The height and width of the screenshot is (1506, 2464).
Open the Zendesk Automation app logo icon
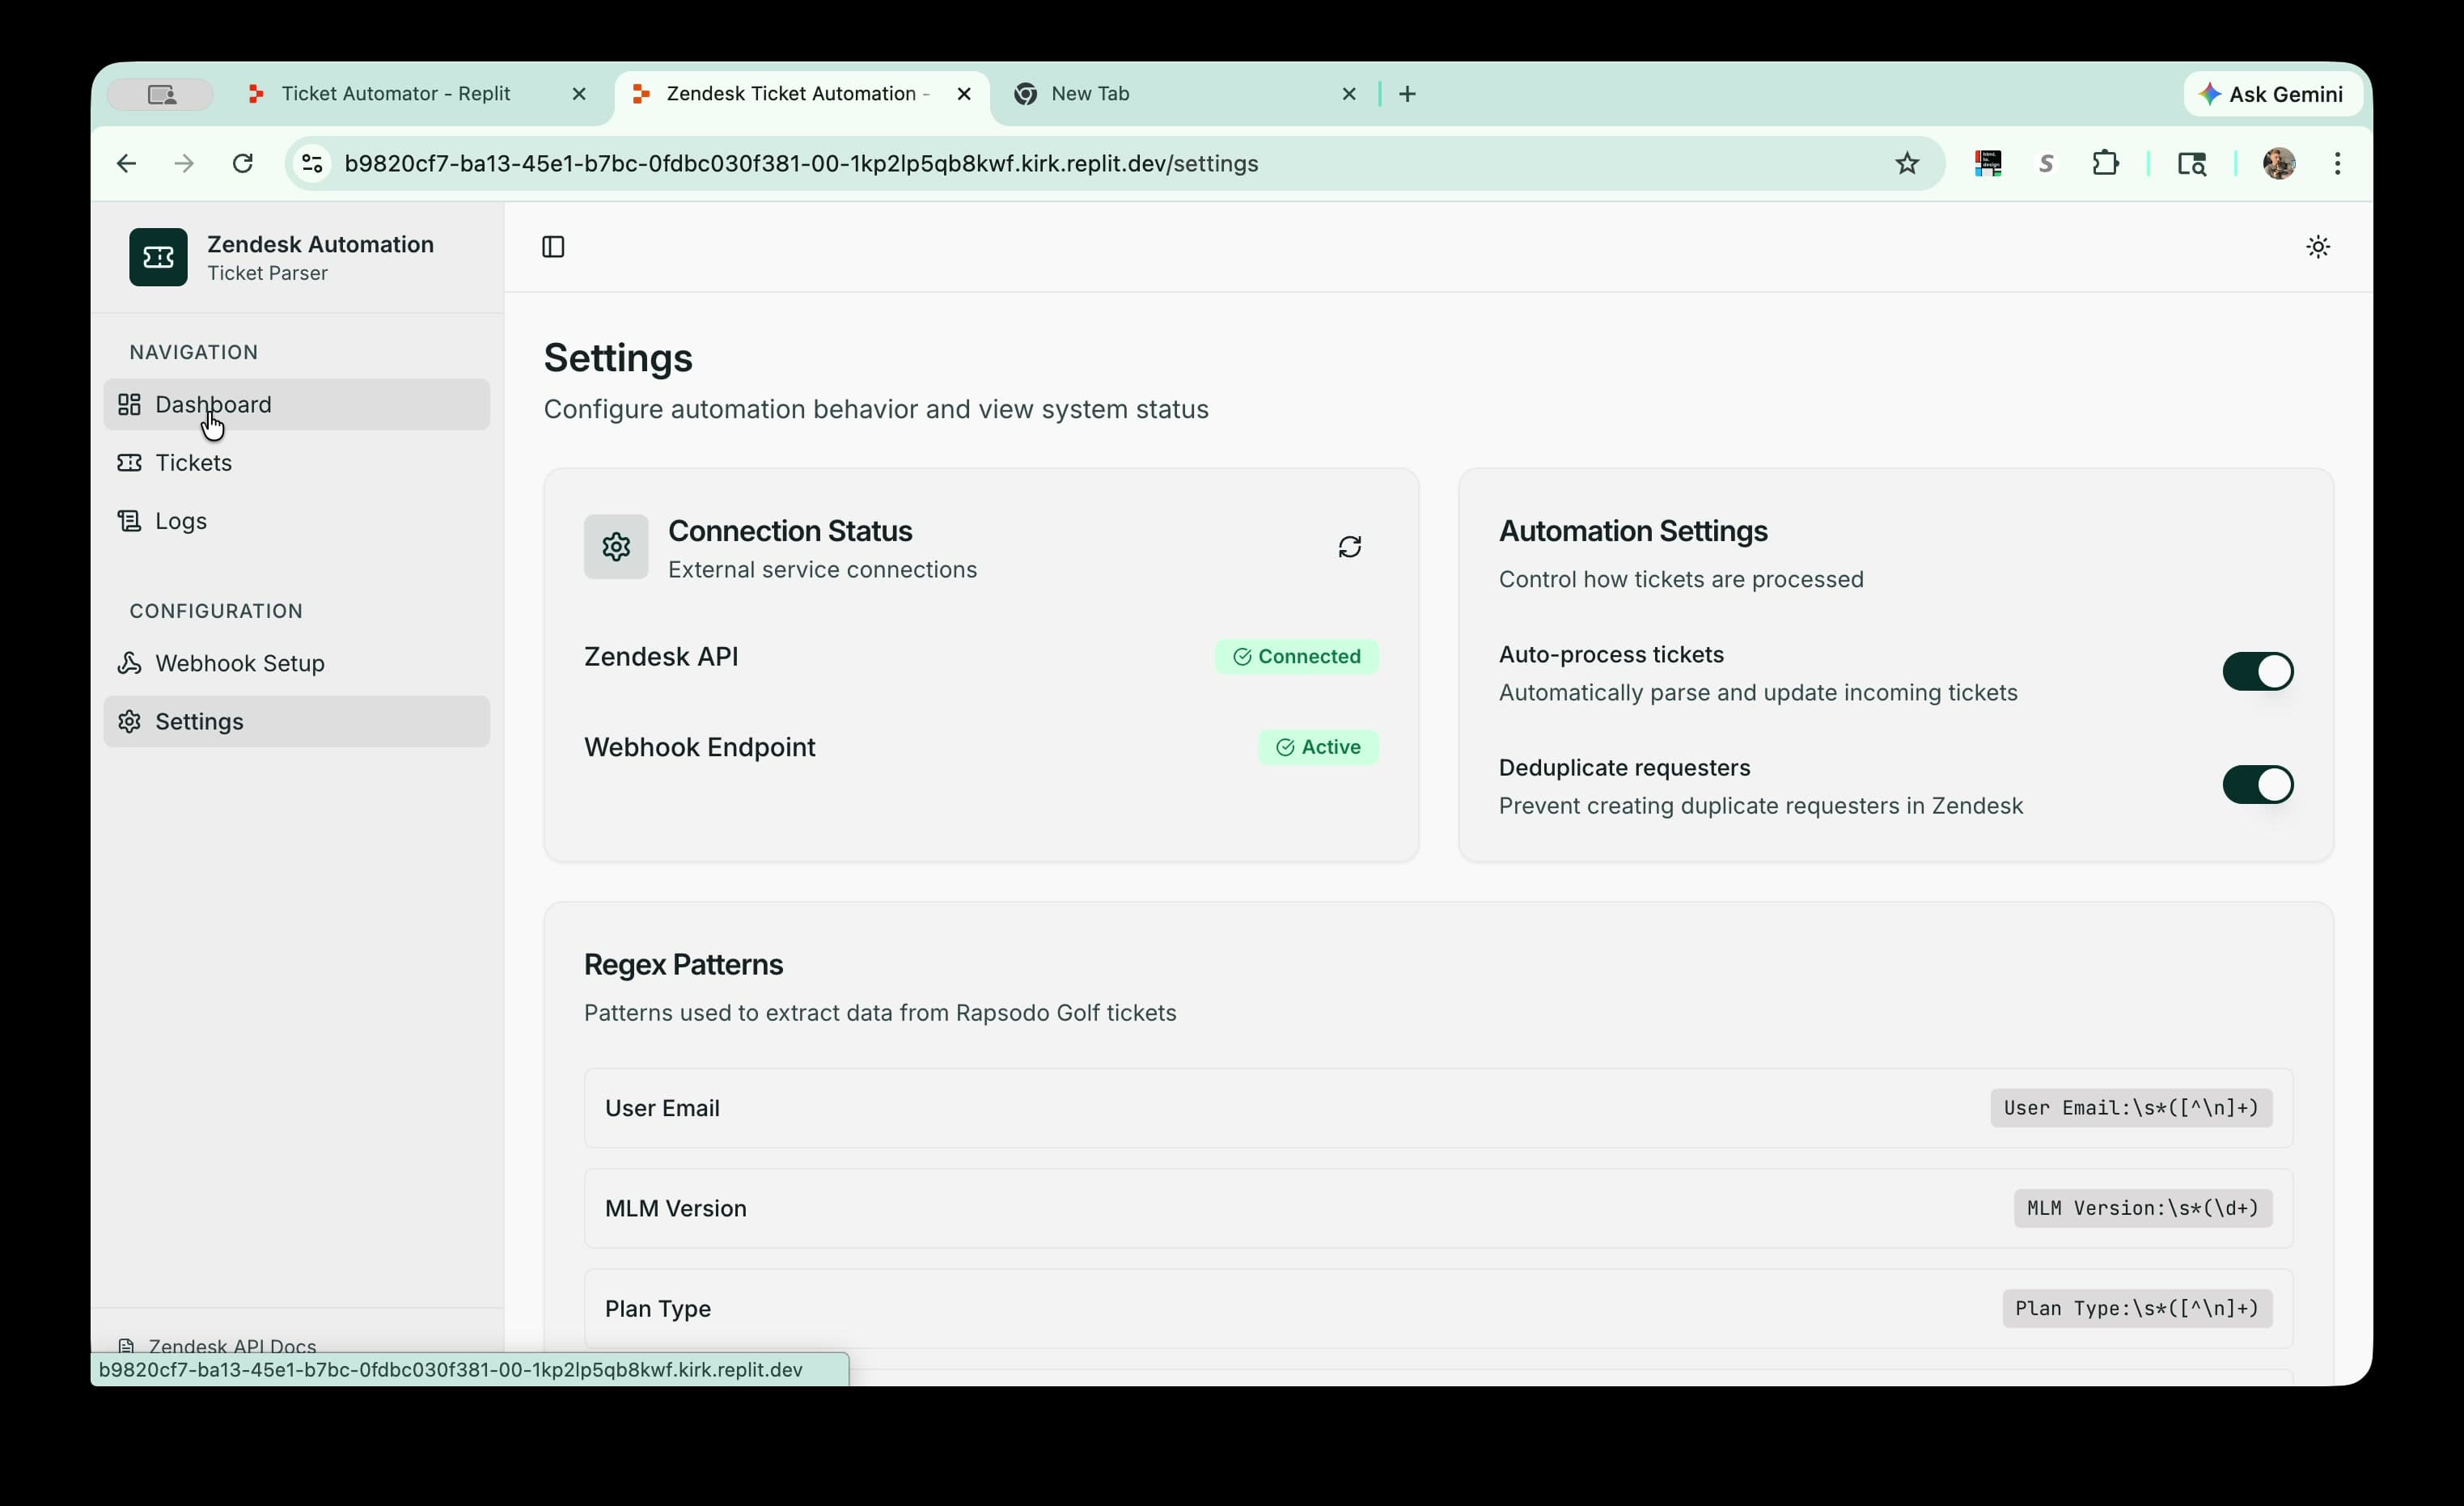tap(157, 256)
